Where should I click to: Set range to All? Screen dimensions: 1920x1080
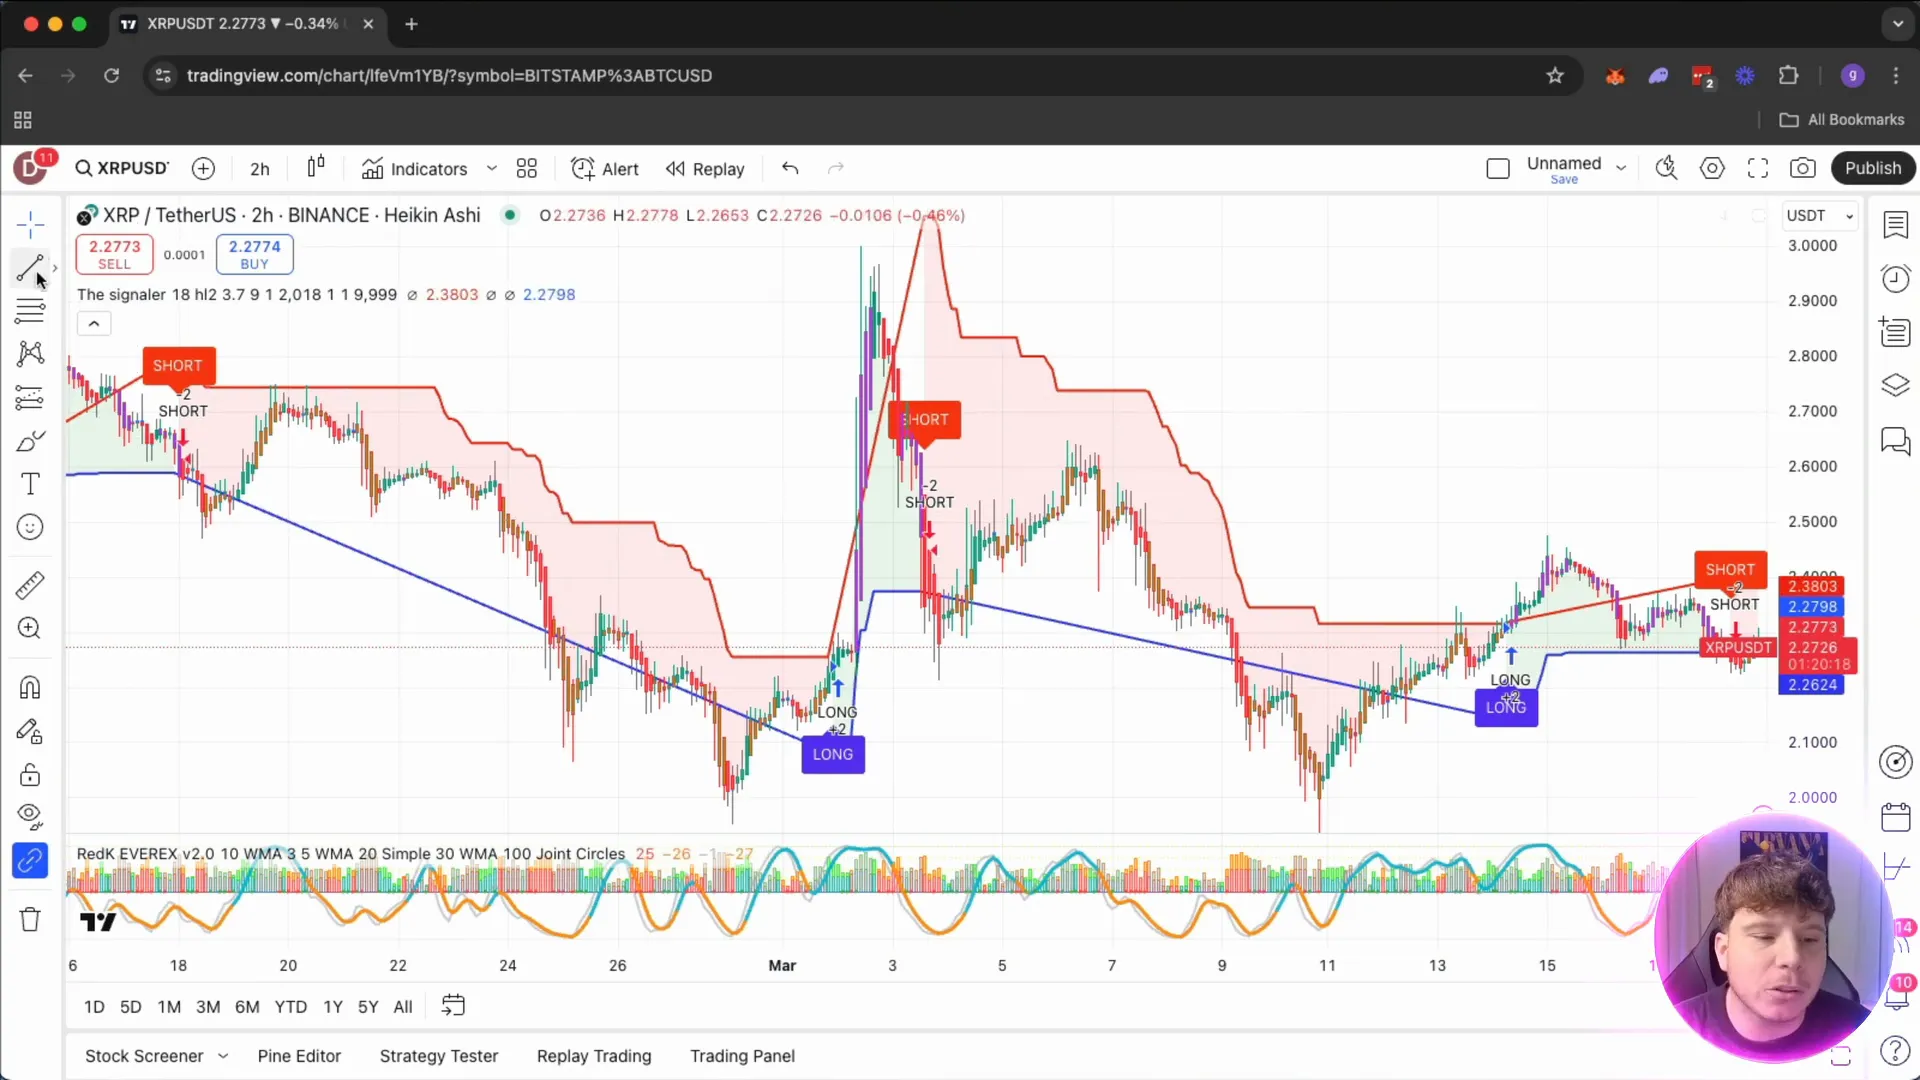pyautogui.click(x=403, y=1007)
